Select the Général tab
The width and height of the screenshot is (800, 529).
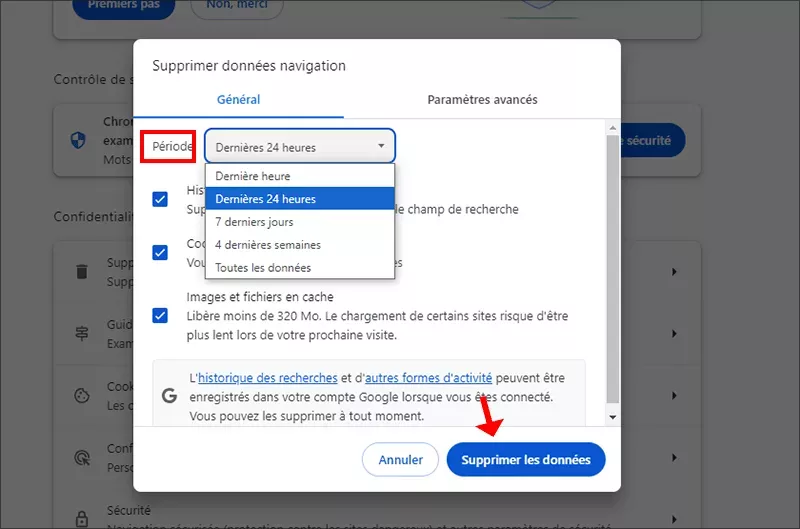pos(238,99)
